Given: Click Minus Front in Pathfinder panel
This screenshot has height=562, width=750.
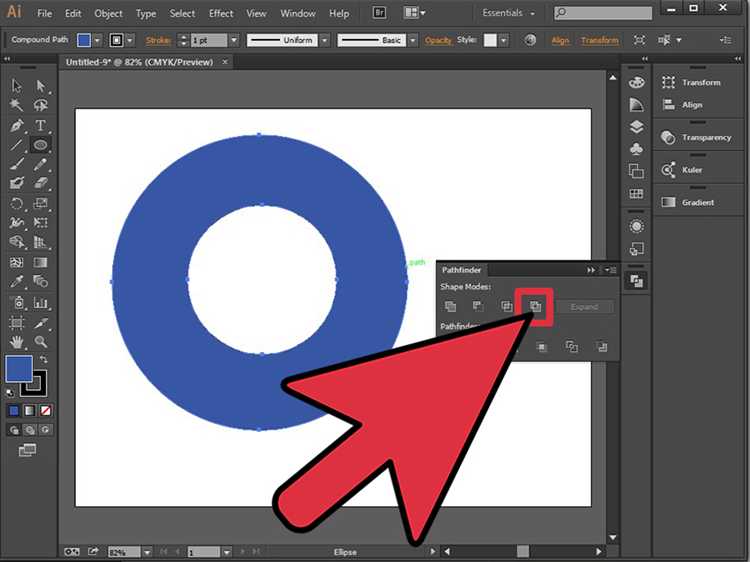Looking at the screenshot, I should coord(477,306).
